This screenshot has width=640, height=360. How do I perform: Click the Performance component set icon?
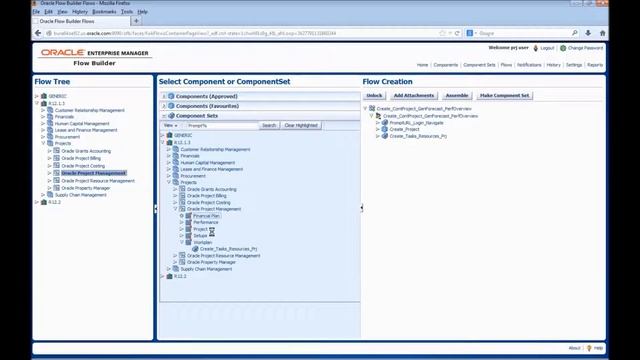[x=189, y=222]
